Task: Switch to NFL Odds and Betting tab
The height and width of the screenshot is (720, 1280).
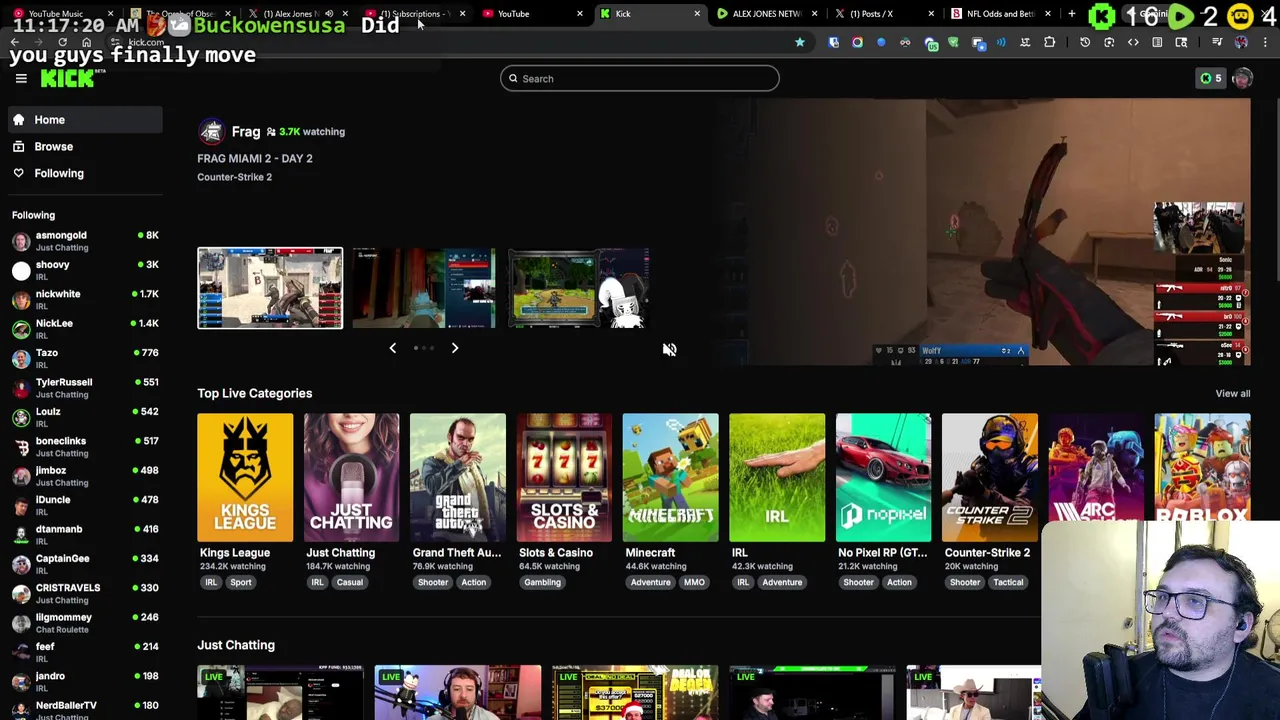Action: 1000,14
